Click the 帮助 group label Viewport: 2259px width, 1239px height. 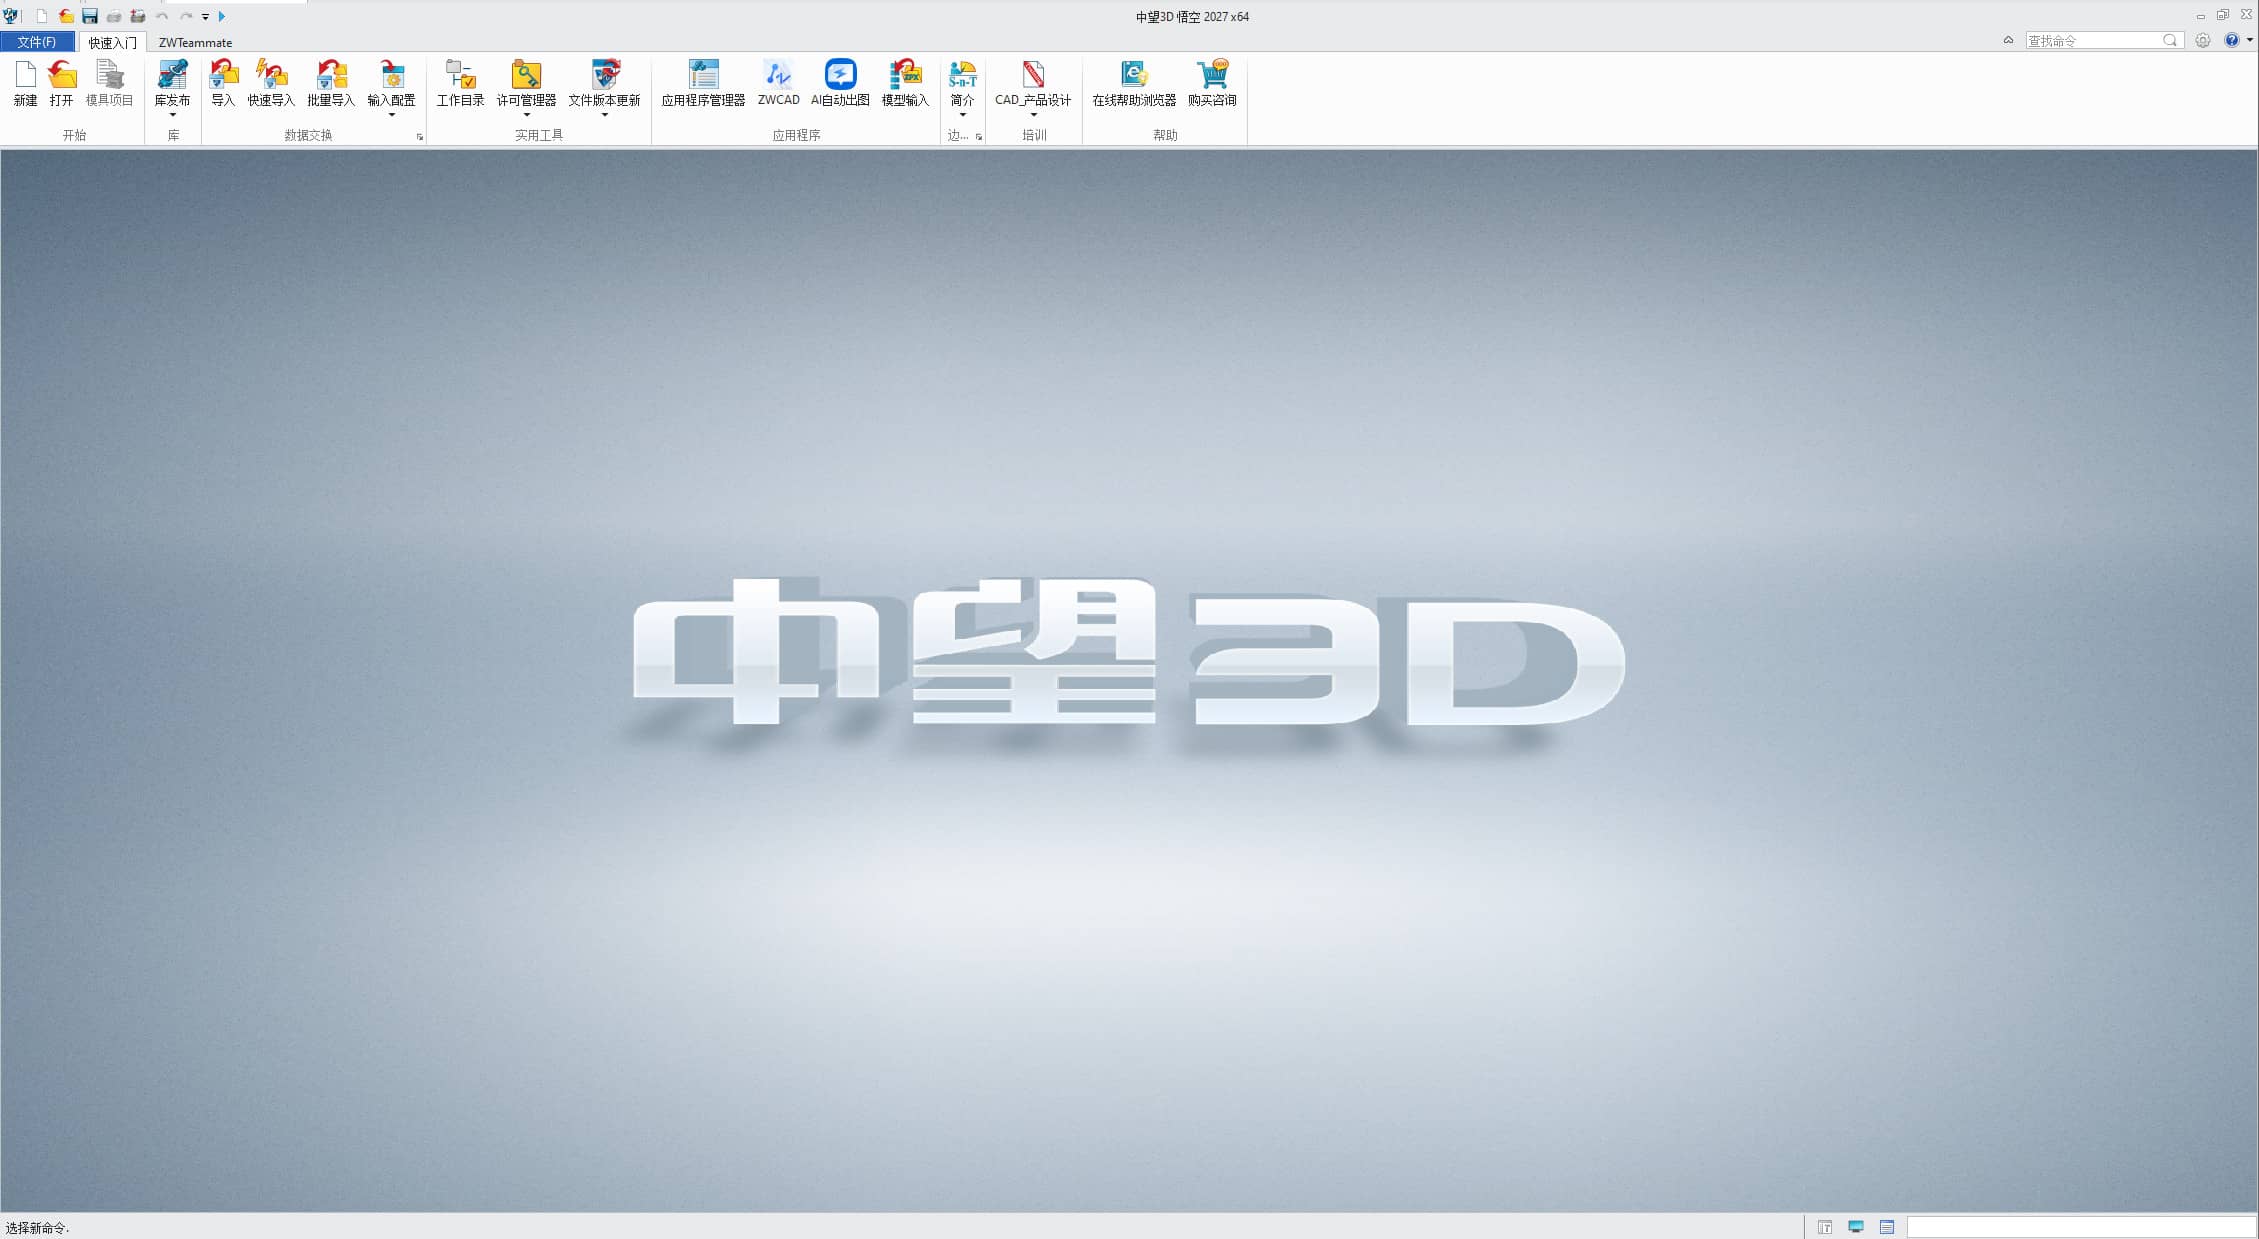pyautogui.click(x=1165, y=135)
